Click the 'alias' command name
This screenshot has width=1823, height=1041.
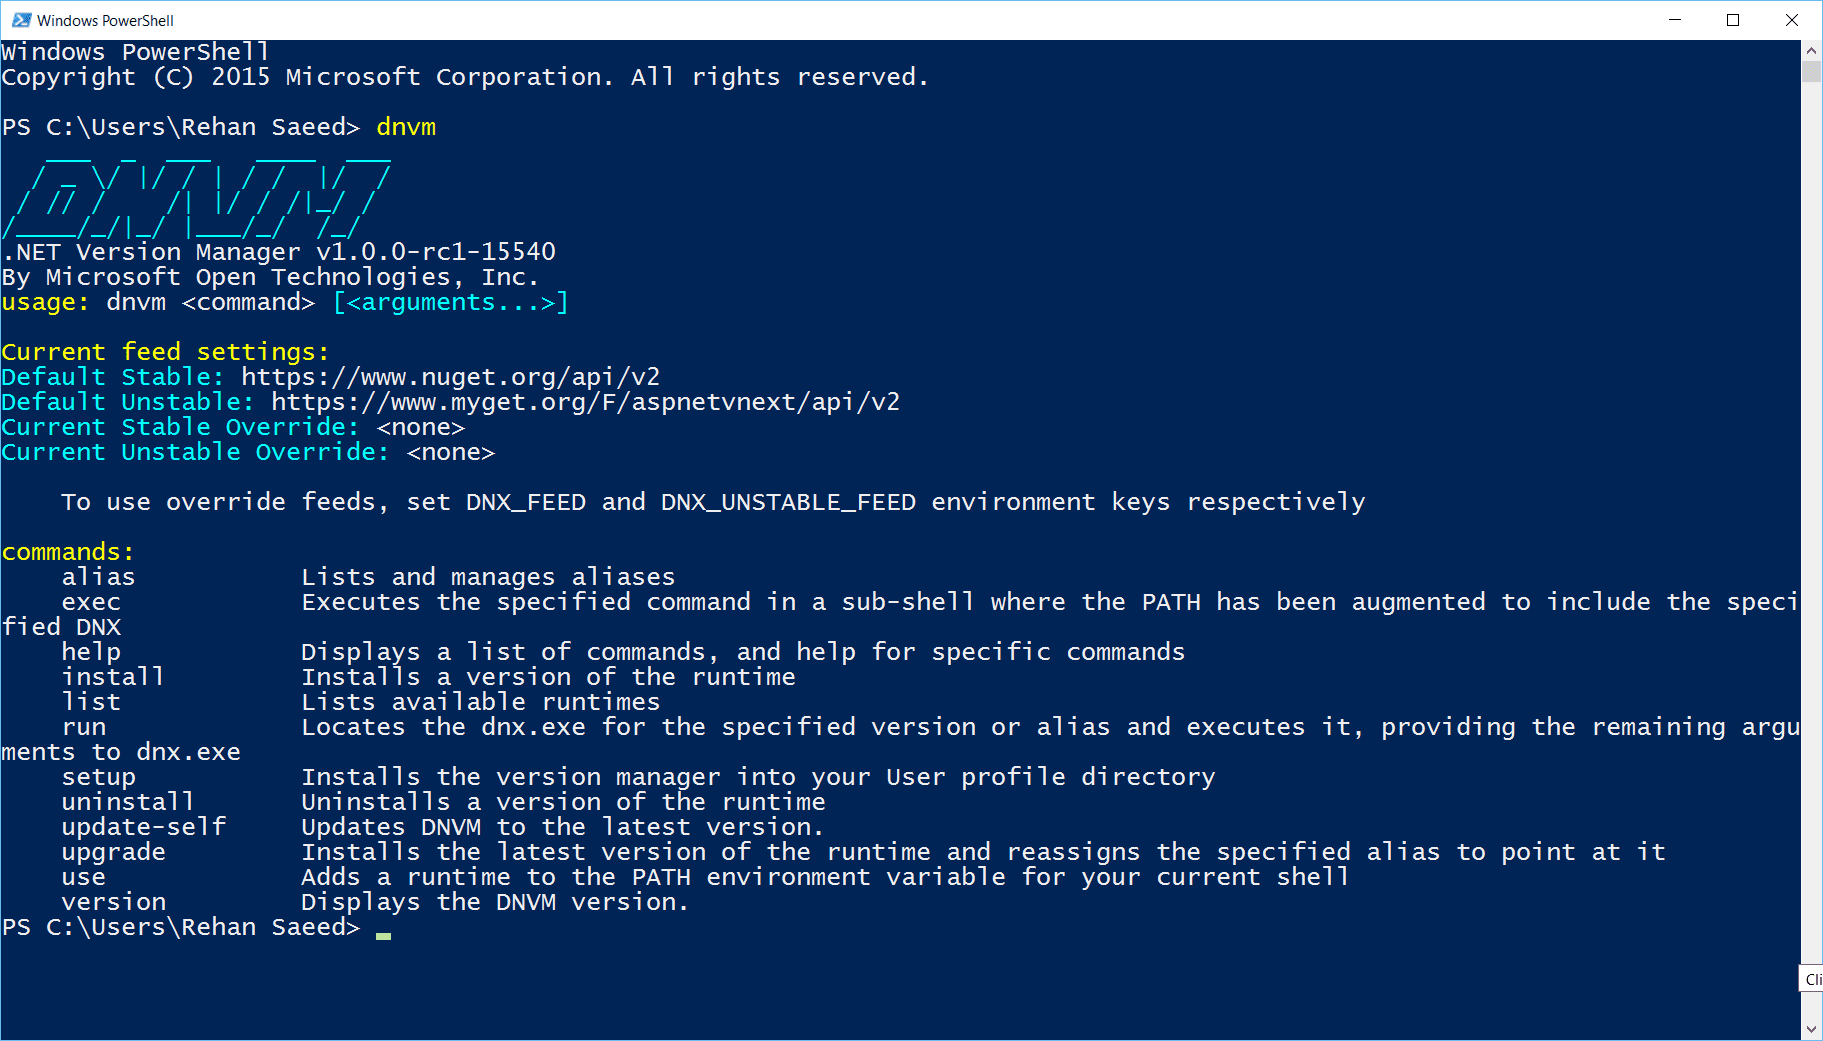tap(98, 577)
